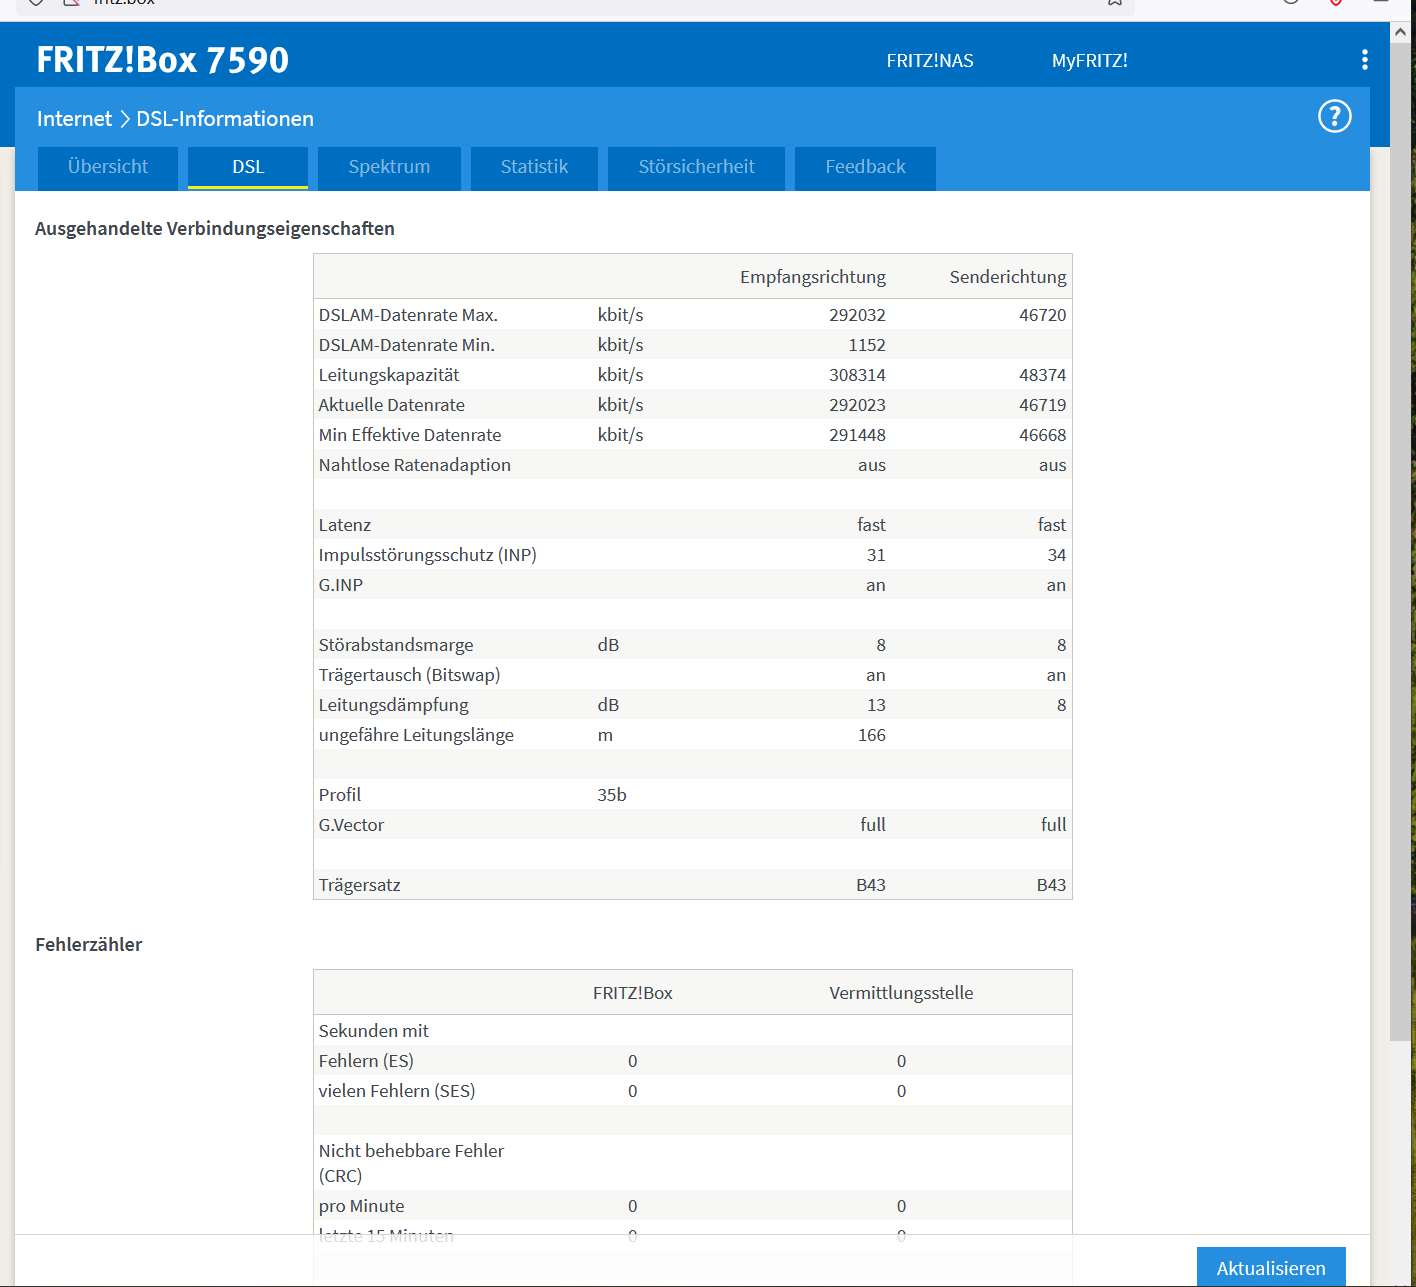Select the Leitungskapazität label
Screen dimensions: 1416x1287
389,375
